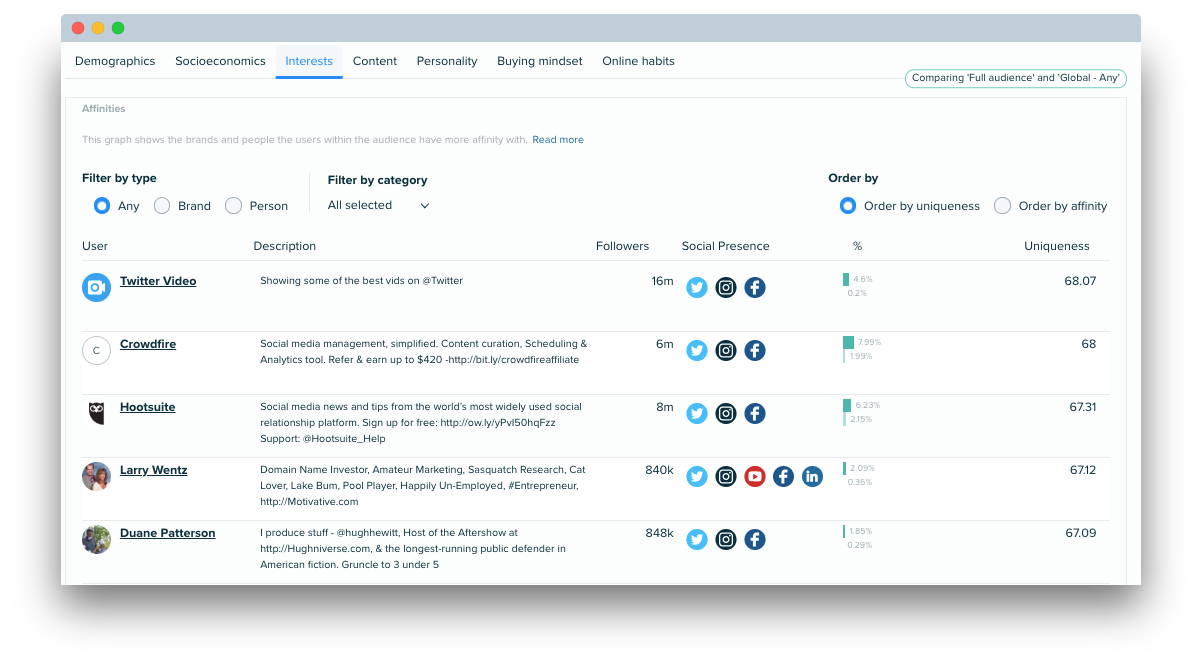The height and width of the screenshot is (665, 1201).
Task: Click the Crowdfire circular logo avatar
Action: pyautogui.click(x=96, y=351)
